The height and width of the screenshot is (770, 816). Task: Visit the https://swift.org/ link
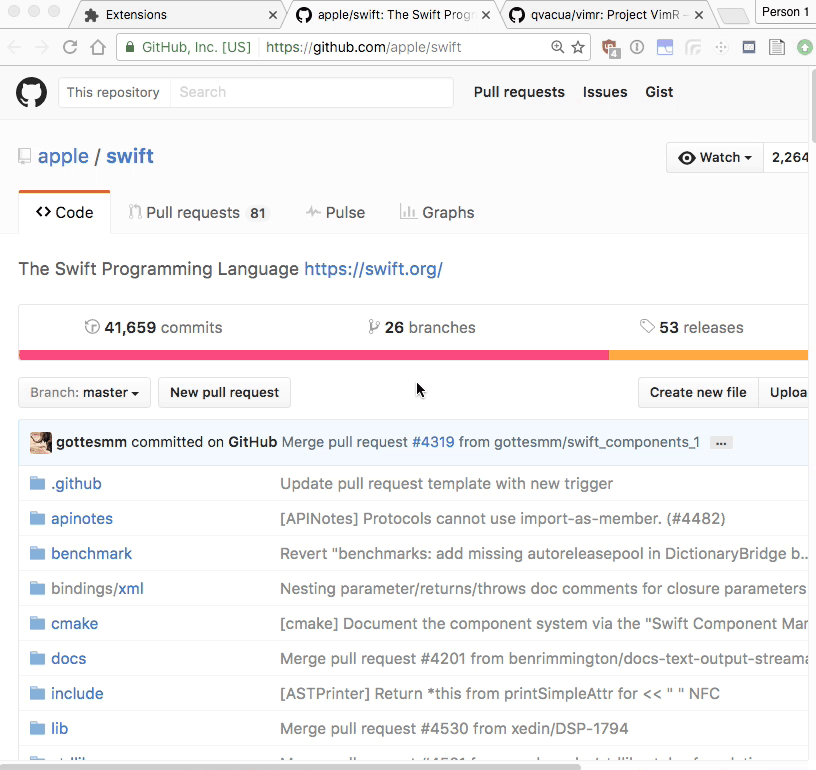tap(373, 269)
